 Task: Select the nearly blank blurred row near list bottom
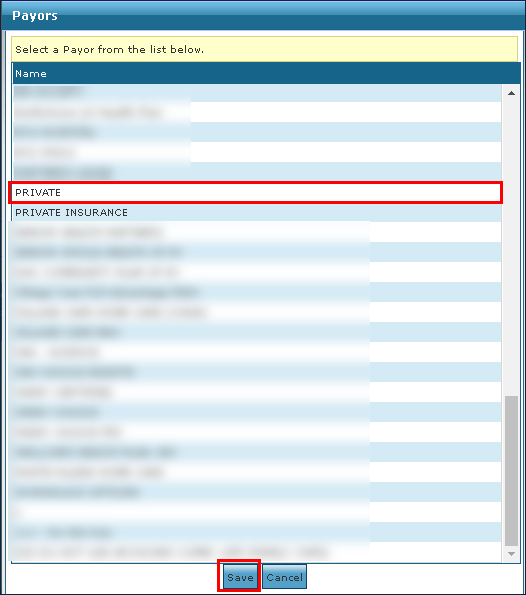coord(256,512)
